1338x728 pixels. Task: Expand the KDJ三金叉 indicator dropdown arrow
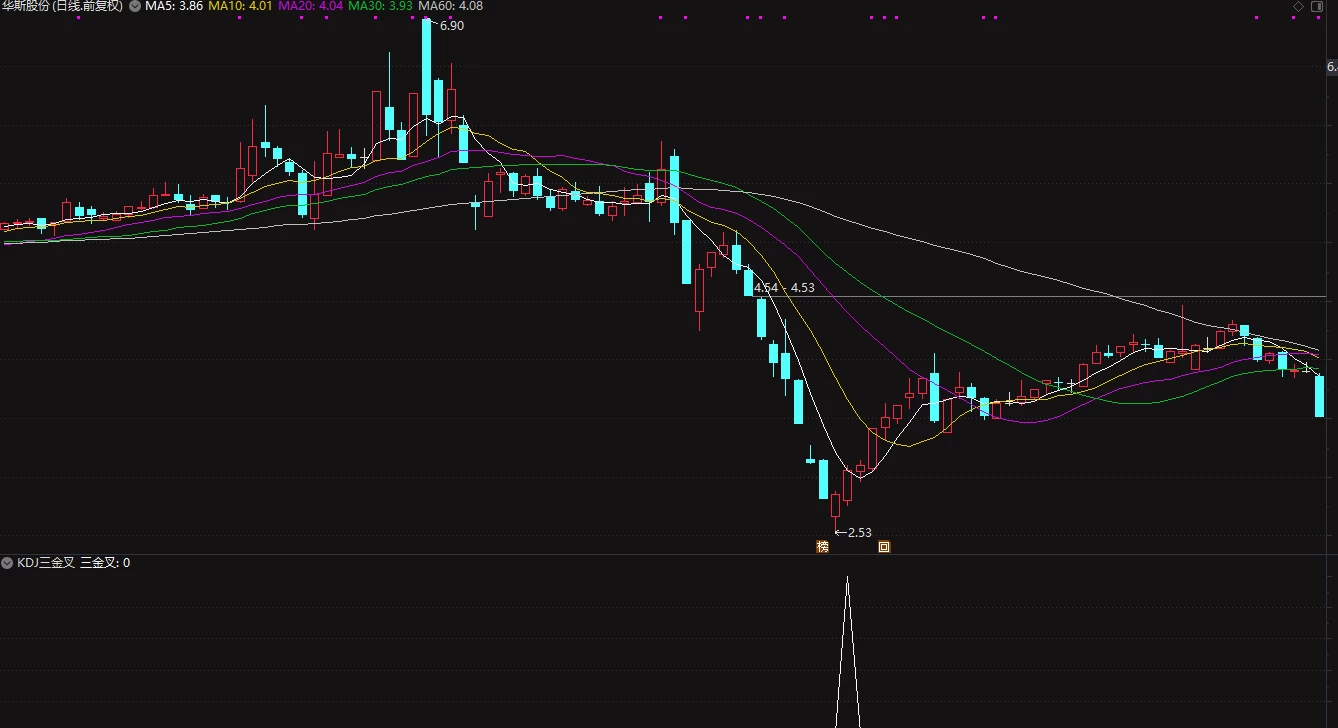coord(8,563)
